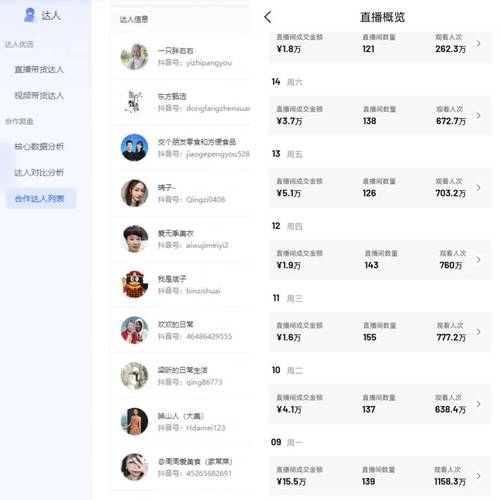
Task: Open the Qingzi0408 talent avatar
Action: coord(134,193)
